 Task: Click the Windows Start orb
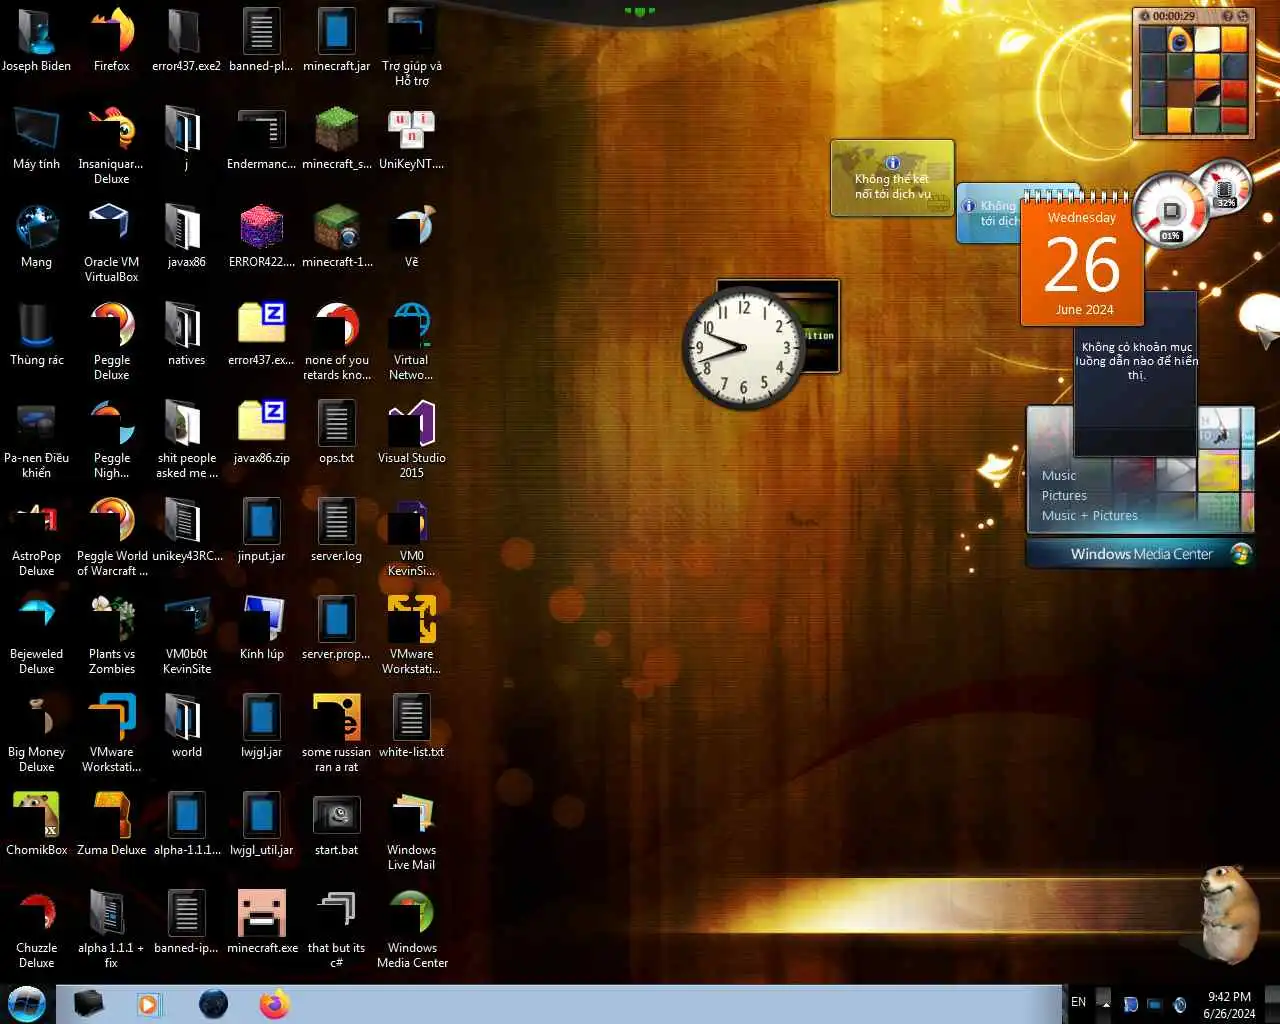click(27, 1003)
